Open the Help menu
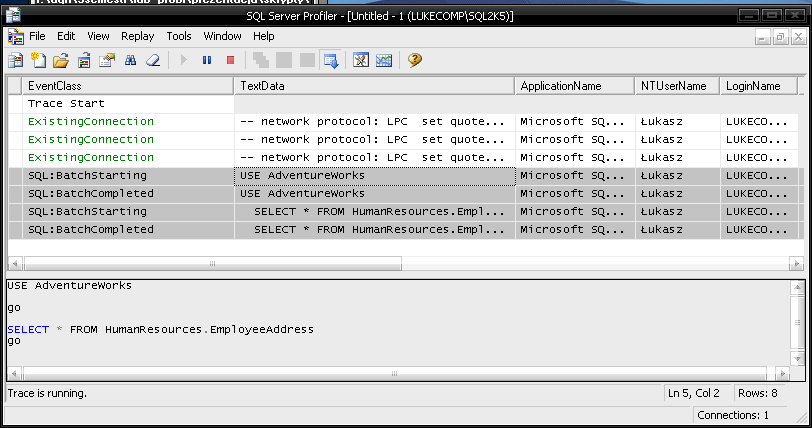The height and width of the screenshot is (428, 812). 264,36
